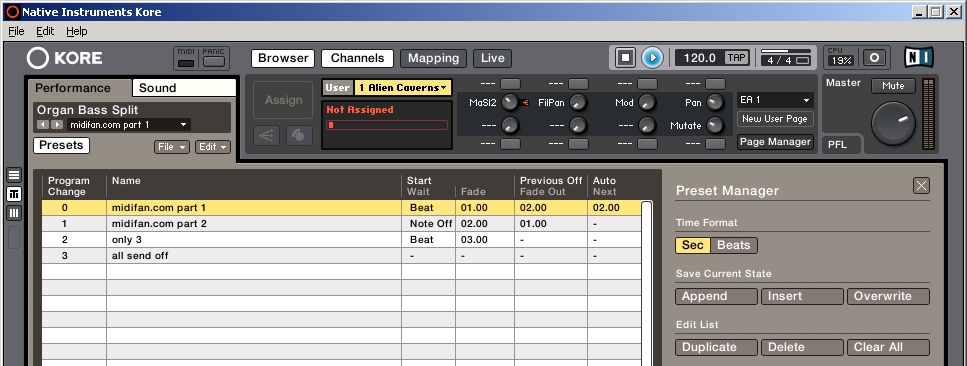The height and width of the screenshot is (366, 967).
Task: Open the Presets Edit dropdown
Action: (213, 147)
